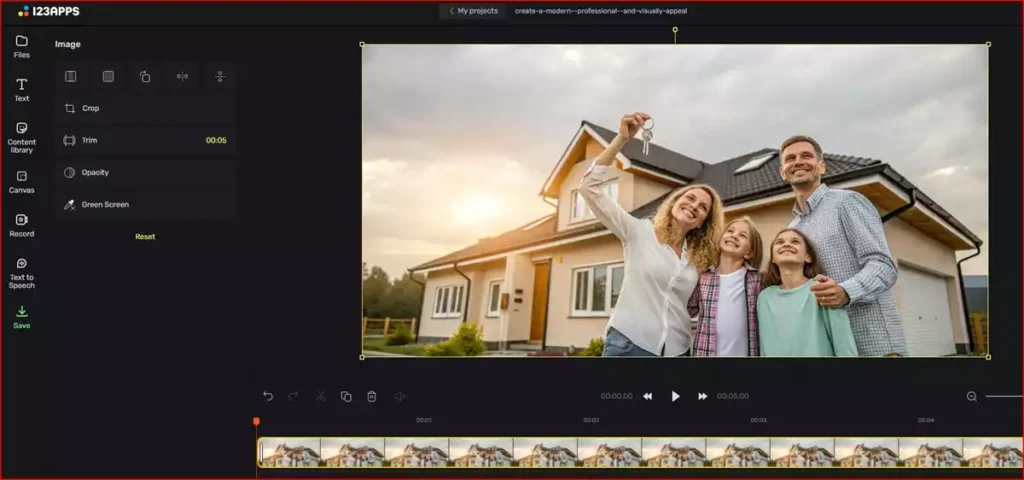Screen dimensions: 1024x480
Task: Go back to My projects
Action: pyautogui.click(x=473, y=11)
